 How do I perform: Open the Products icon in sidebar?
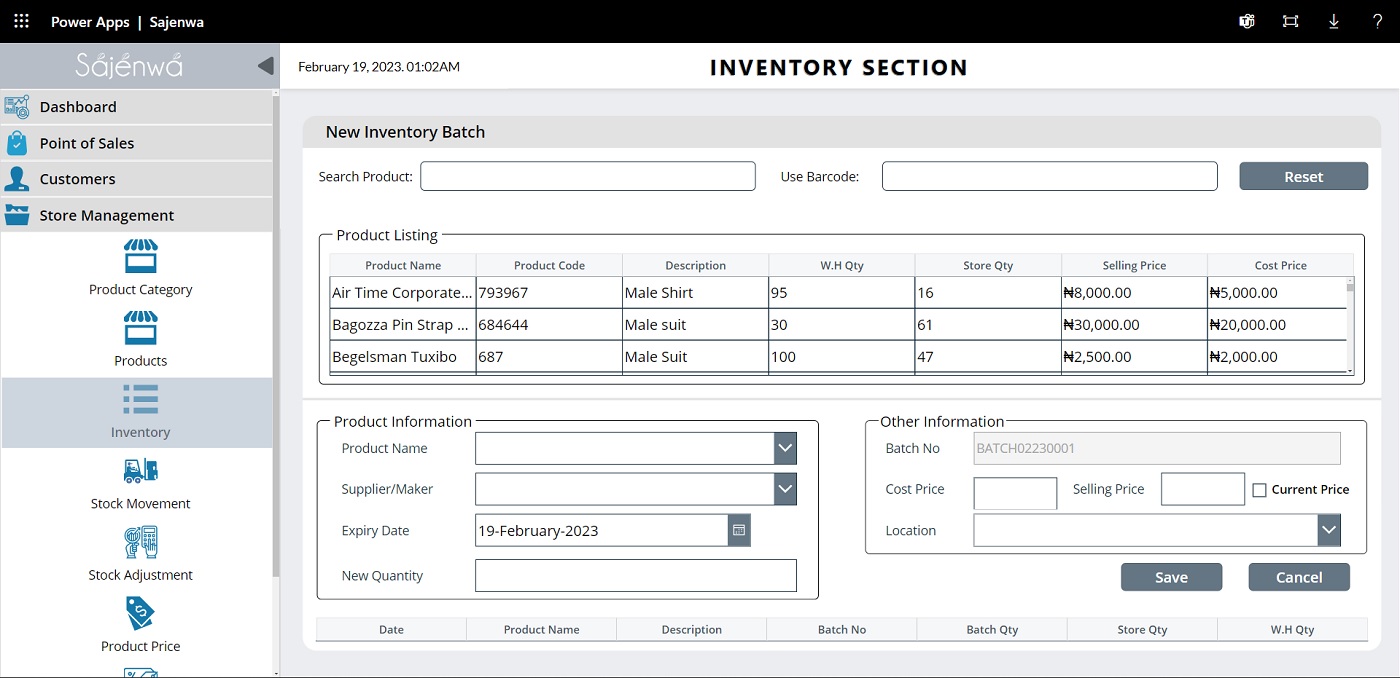pos(140,328)
